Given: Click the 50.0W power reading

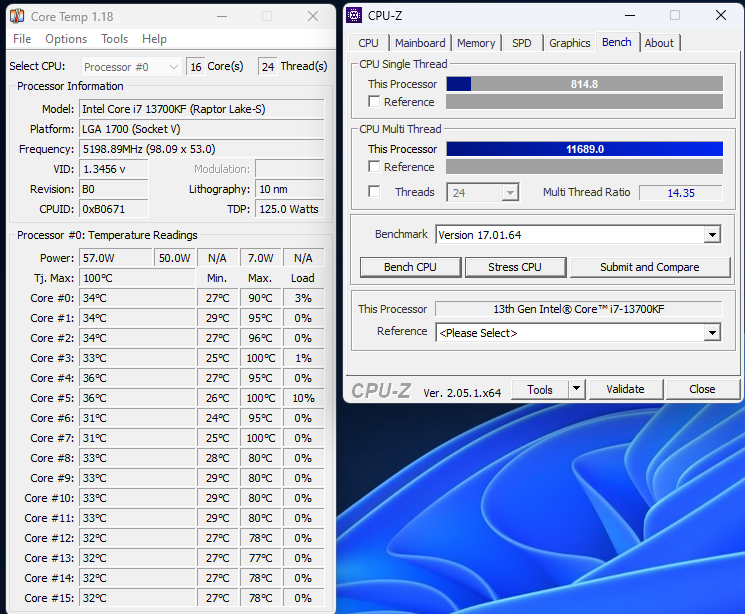Looking at the screenshot, I should [174, 258].
